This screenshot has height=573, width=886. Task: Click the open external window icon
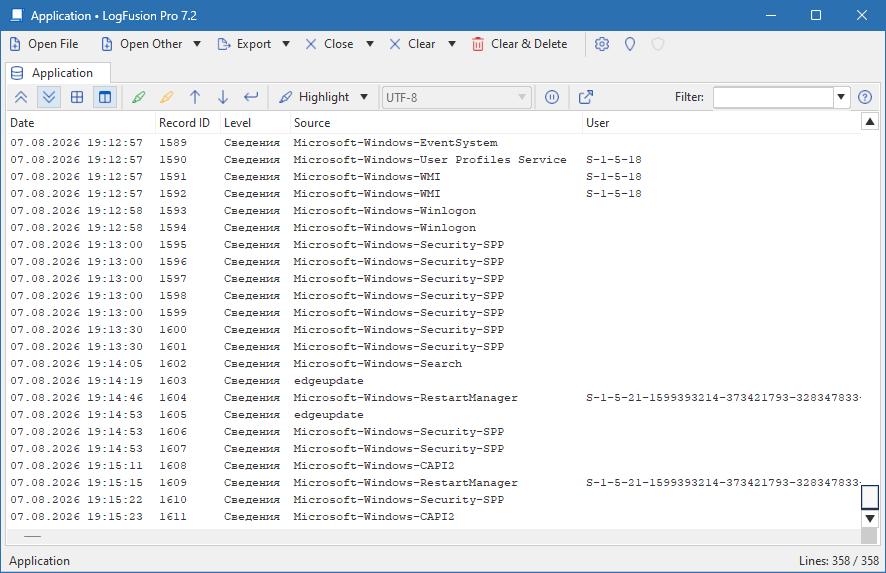coord(586,97)
